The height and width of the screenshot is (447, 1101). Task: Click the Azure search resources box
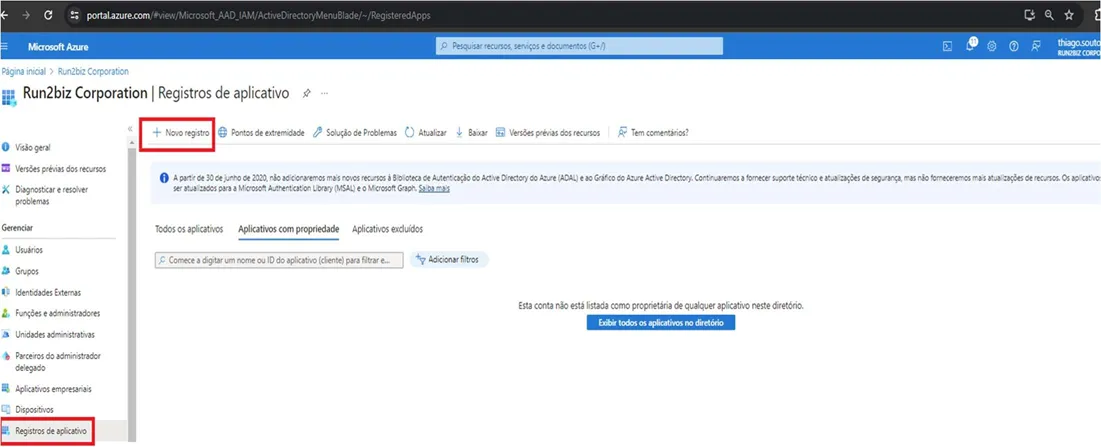click(579, 46)
